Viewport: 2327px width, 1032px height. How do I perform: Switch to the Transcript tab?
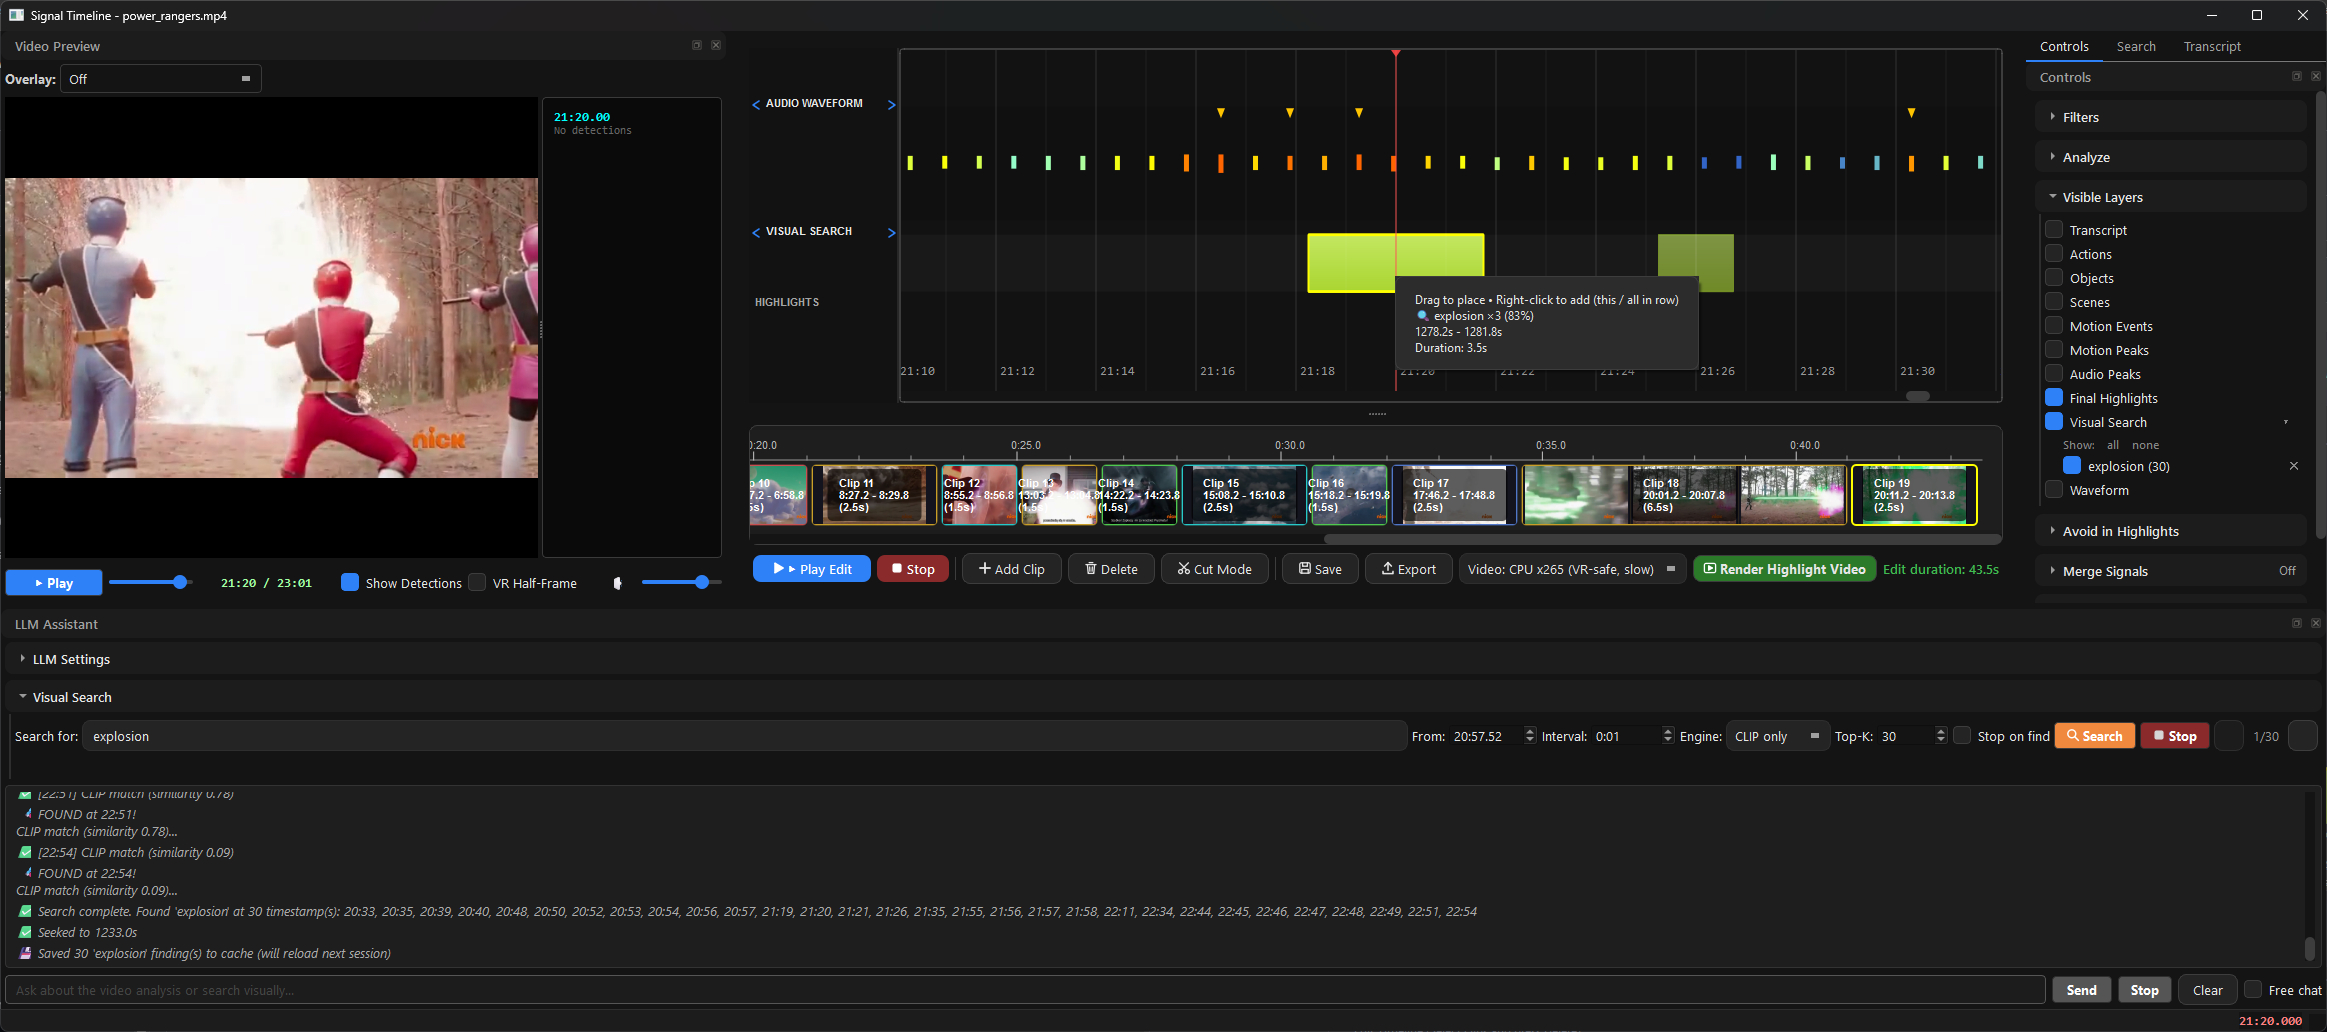(2212, 46)
